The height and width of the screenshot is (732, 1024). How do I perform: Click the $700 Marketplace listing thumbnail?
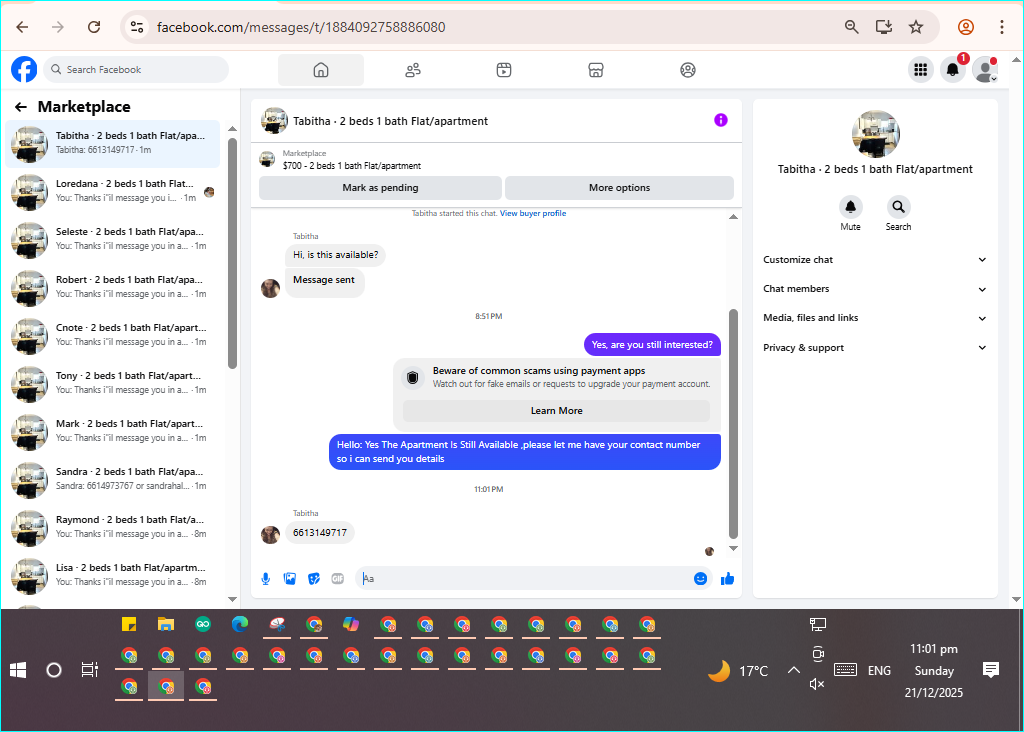pos(267,159)
